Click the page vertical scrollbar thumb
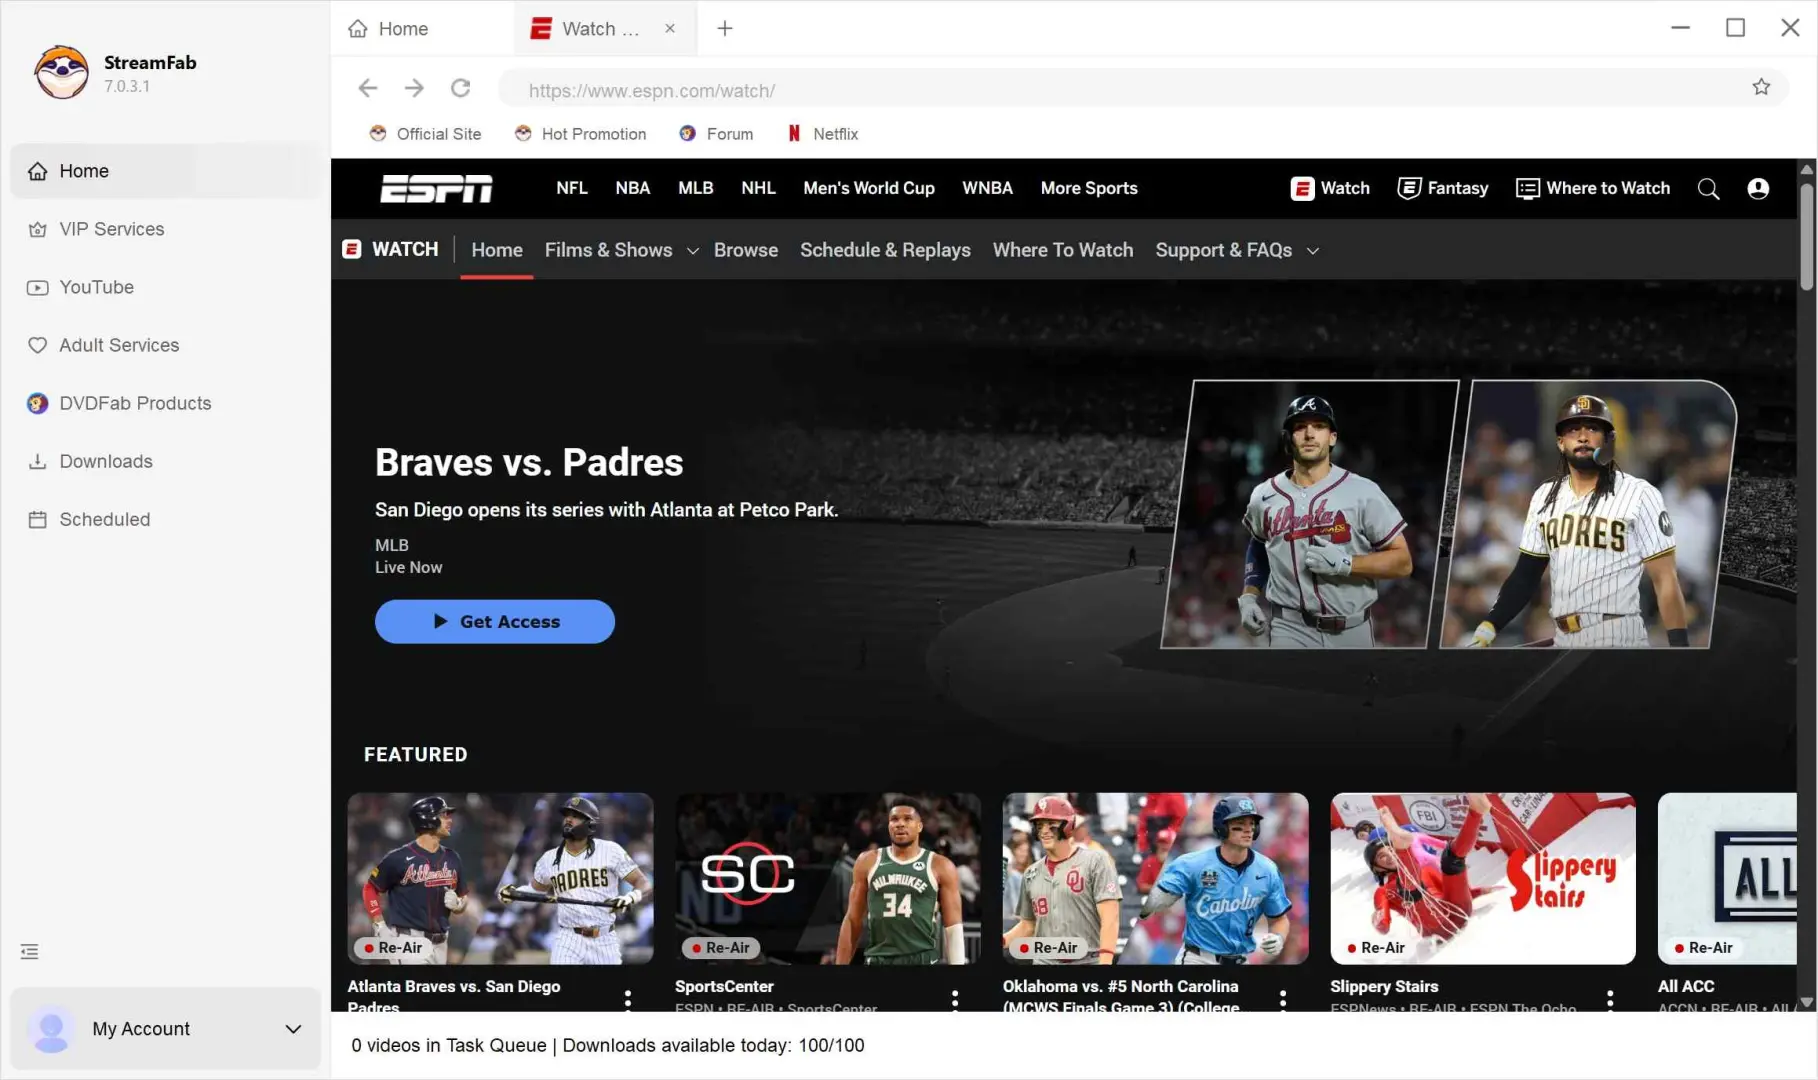The width and height of the screenshot is (1818, 1080). 1806,236
